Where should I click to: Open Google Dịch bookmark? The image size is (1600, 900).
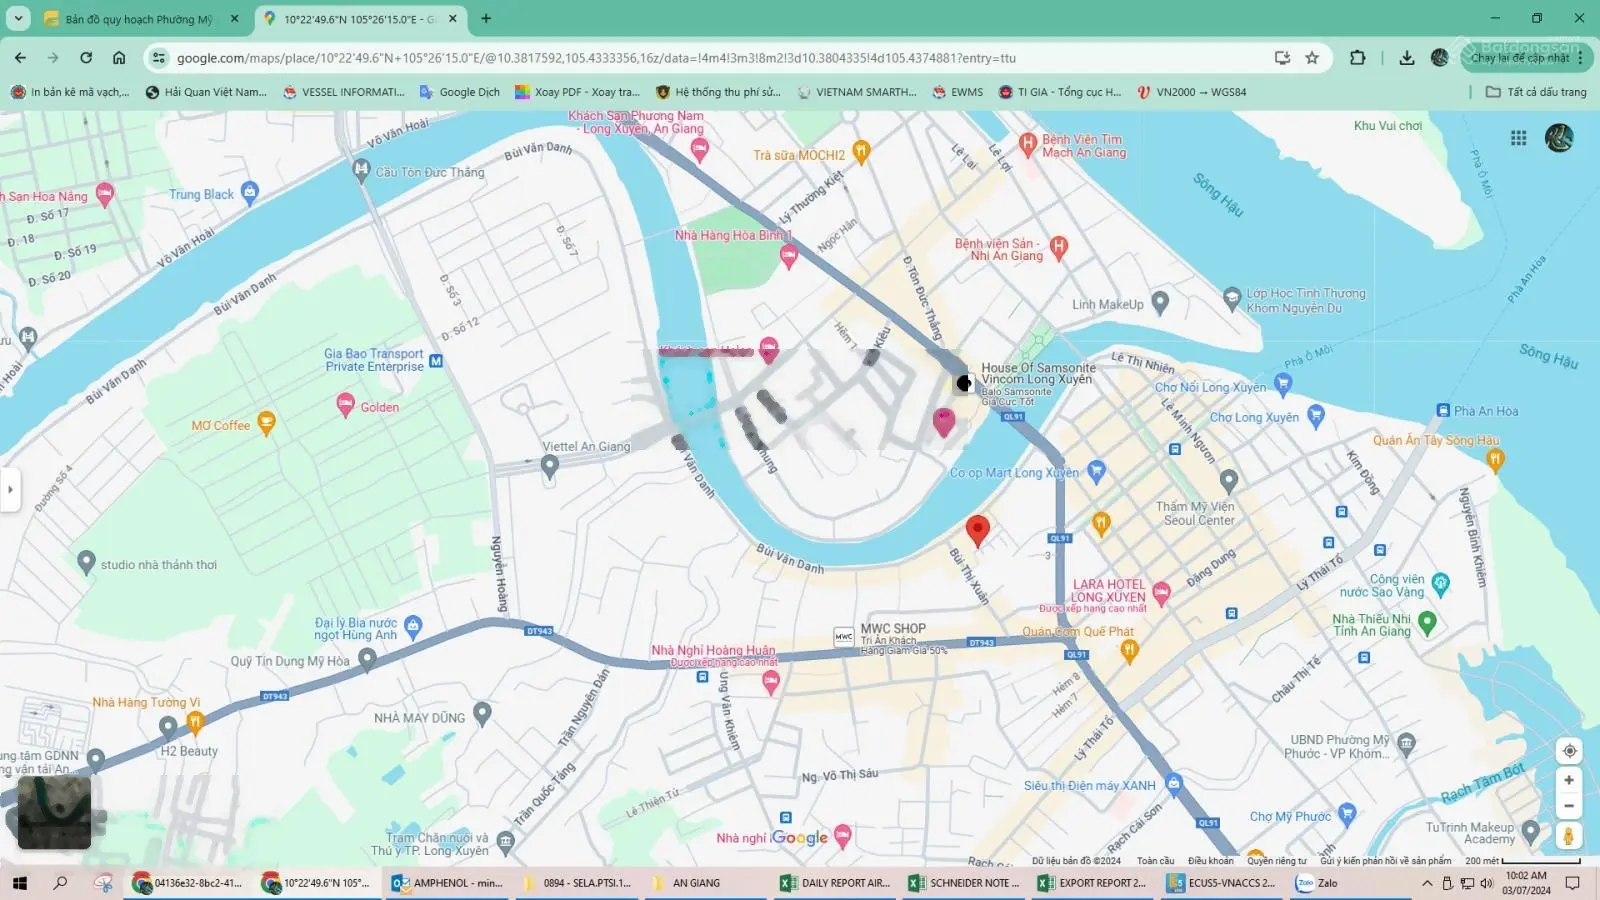(x=459, y=92)
